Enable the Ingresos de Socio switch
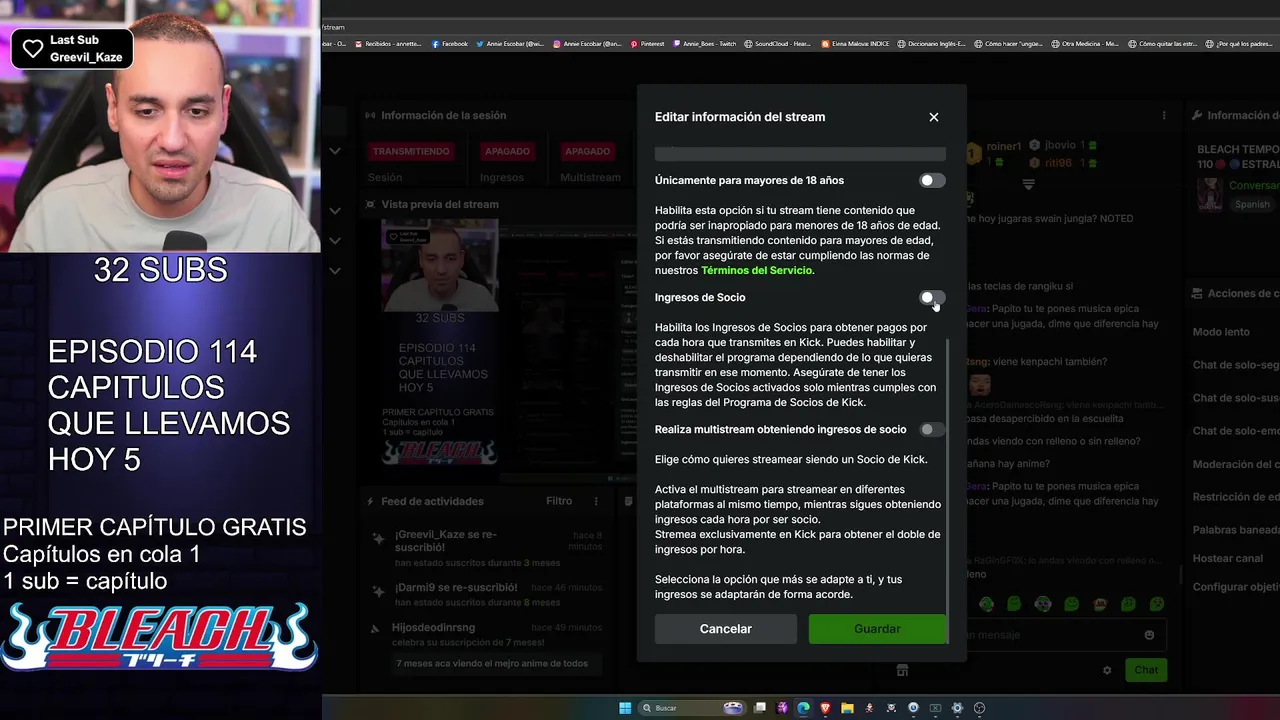The width and height of the screenshot is (1280, 720). pyautogui.click(x=932, y=298)
